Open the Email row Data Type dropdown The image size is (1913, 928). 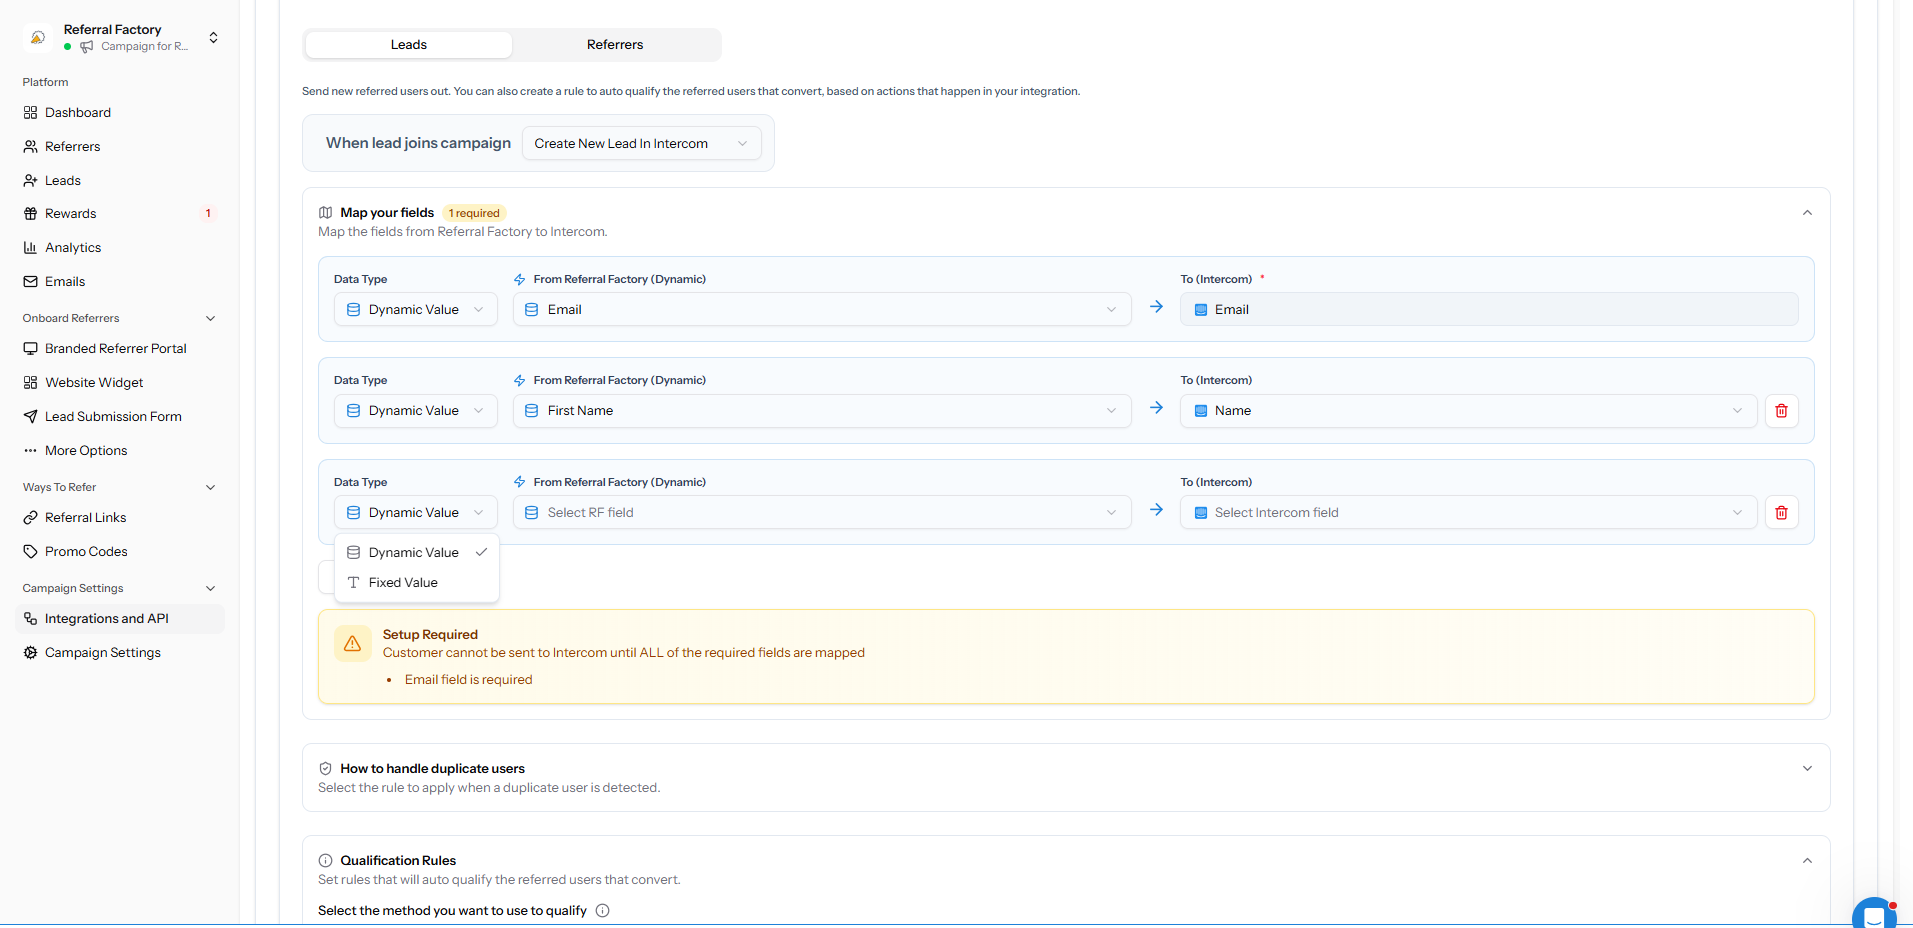point(415,310)
